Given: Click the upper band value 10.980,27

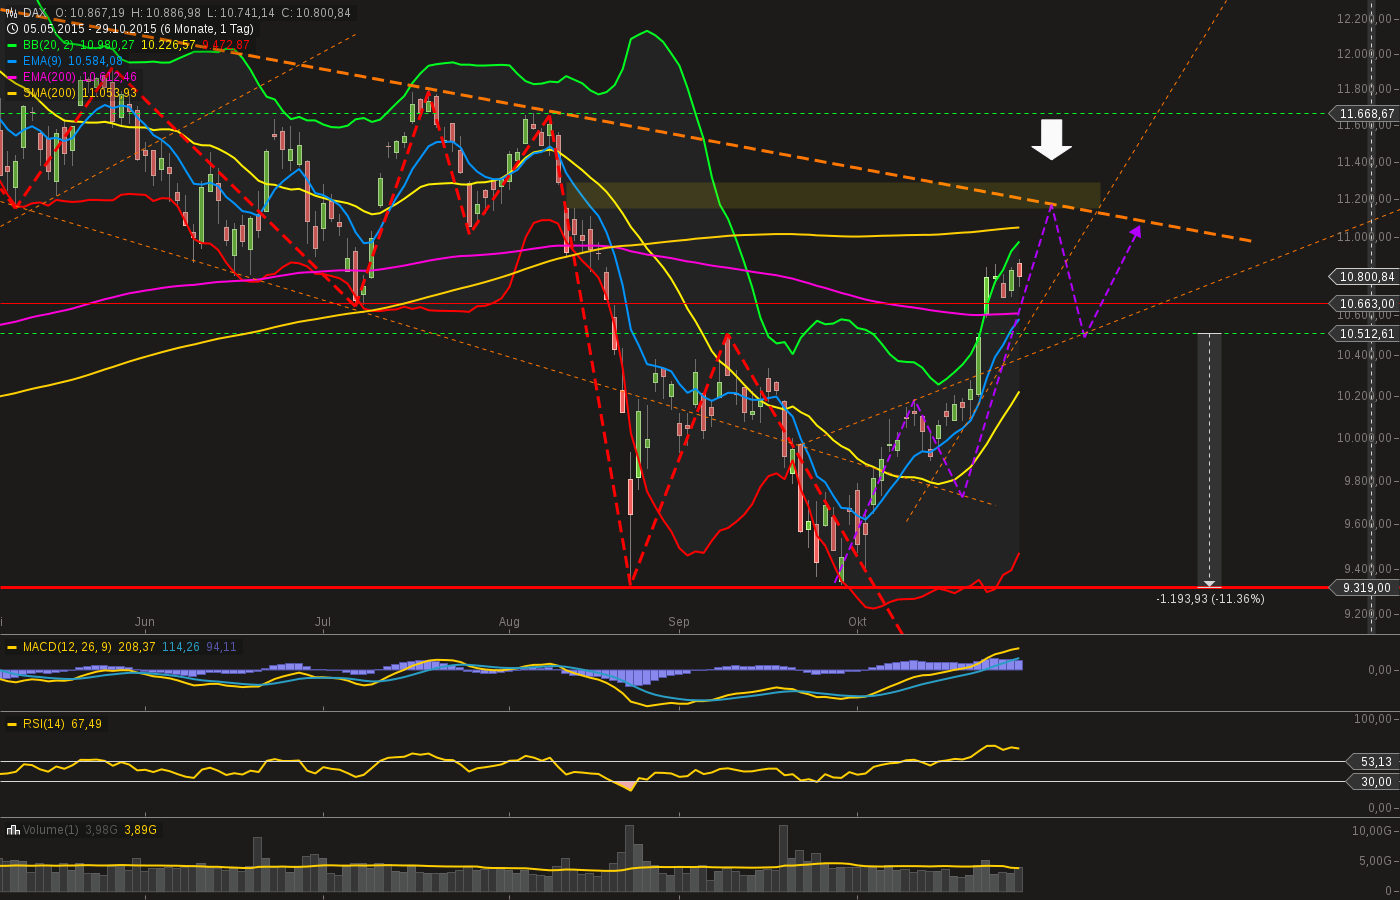Looking at the screenshot, I should [x=107, y=45].
